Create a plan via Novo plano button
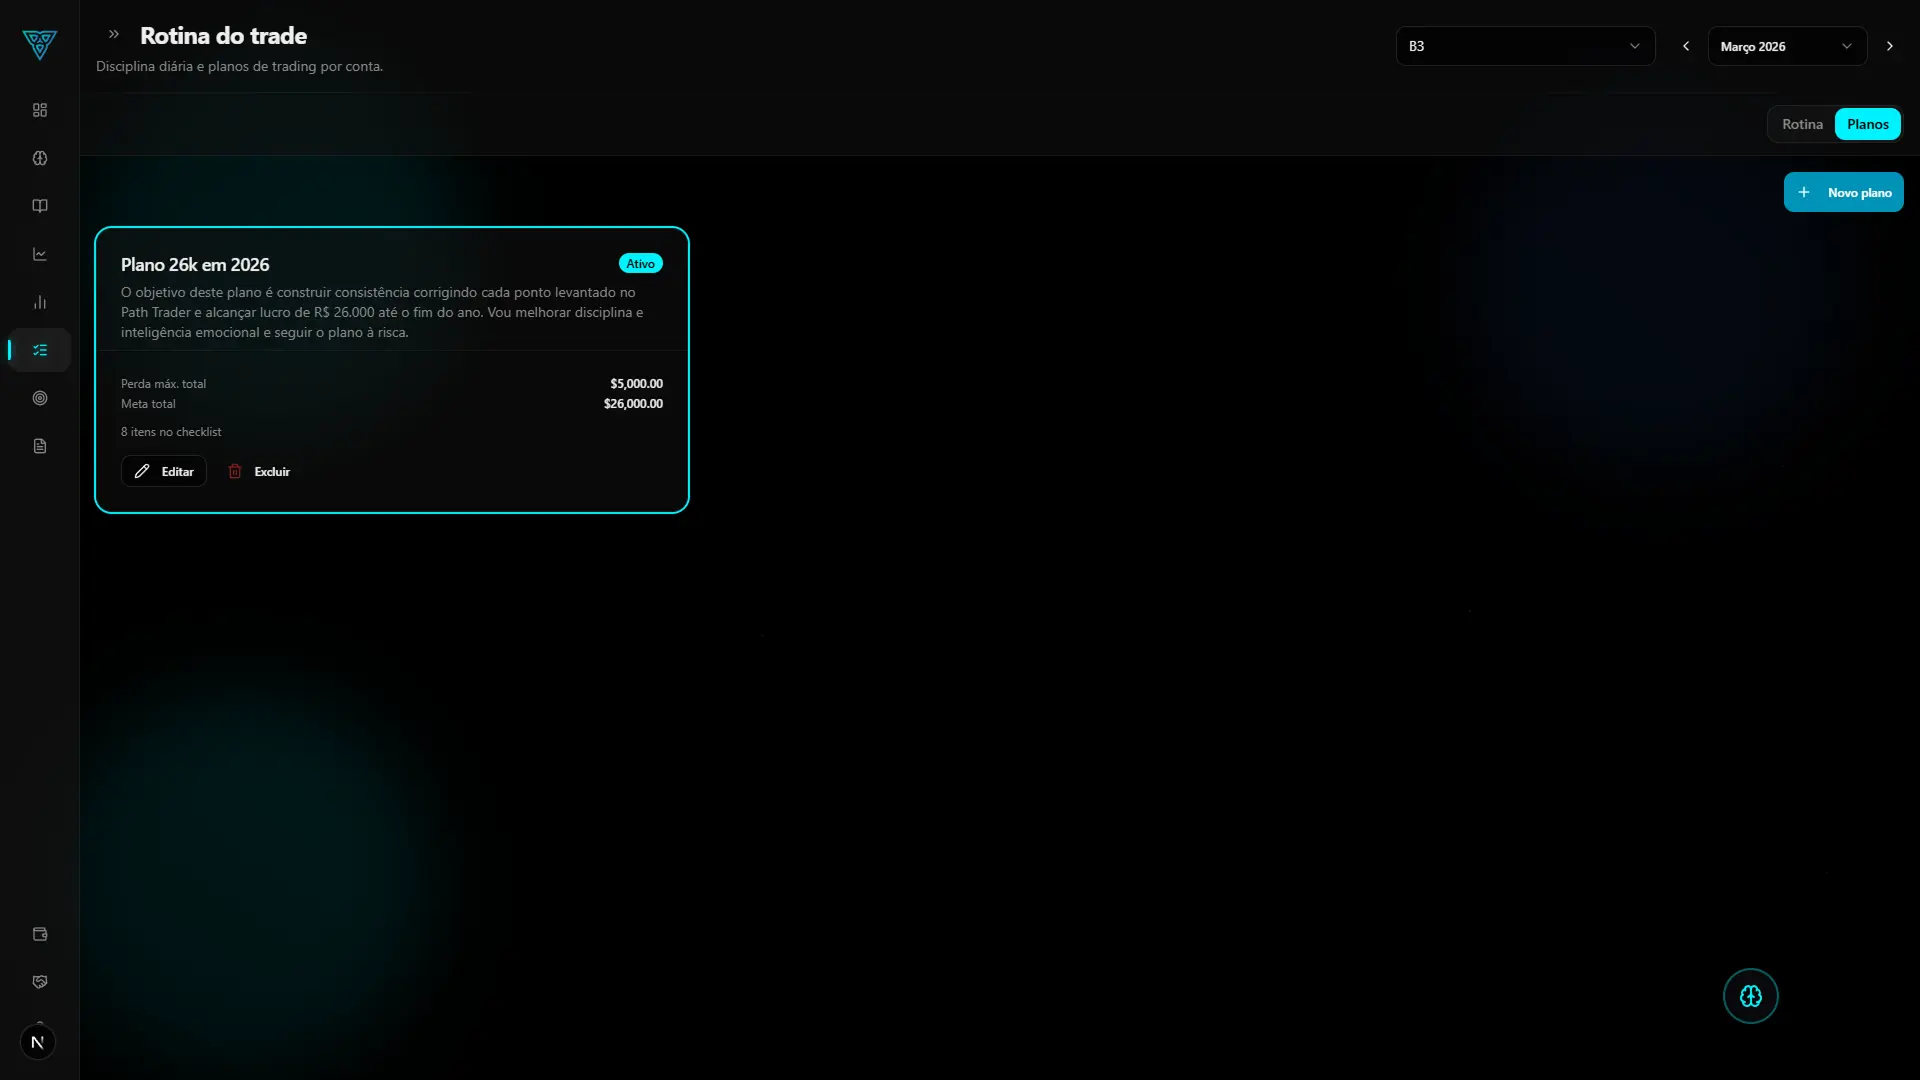 1844,191
